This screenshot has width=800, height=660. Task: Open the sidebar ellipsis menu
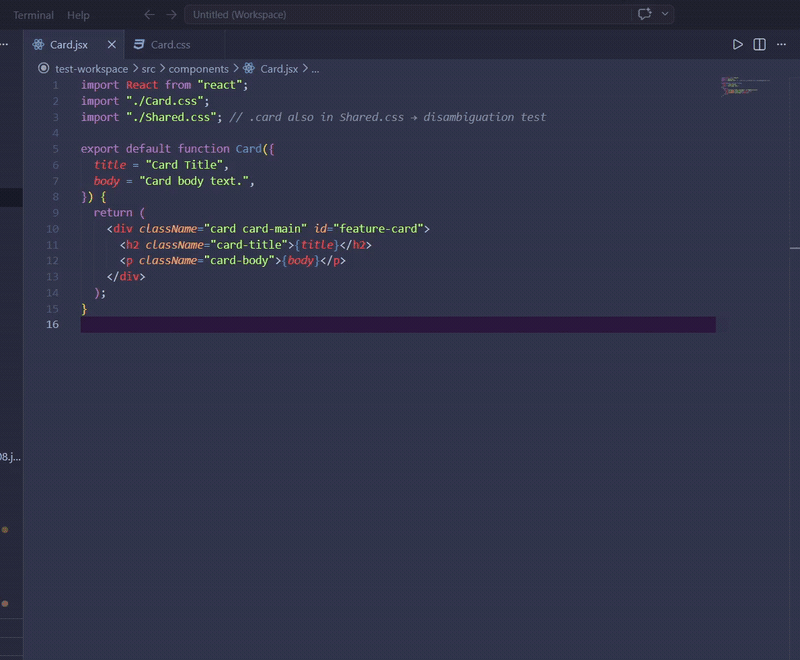pyautogui.click(x=4, y=45)
